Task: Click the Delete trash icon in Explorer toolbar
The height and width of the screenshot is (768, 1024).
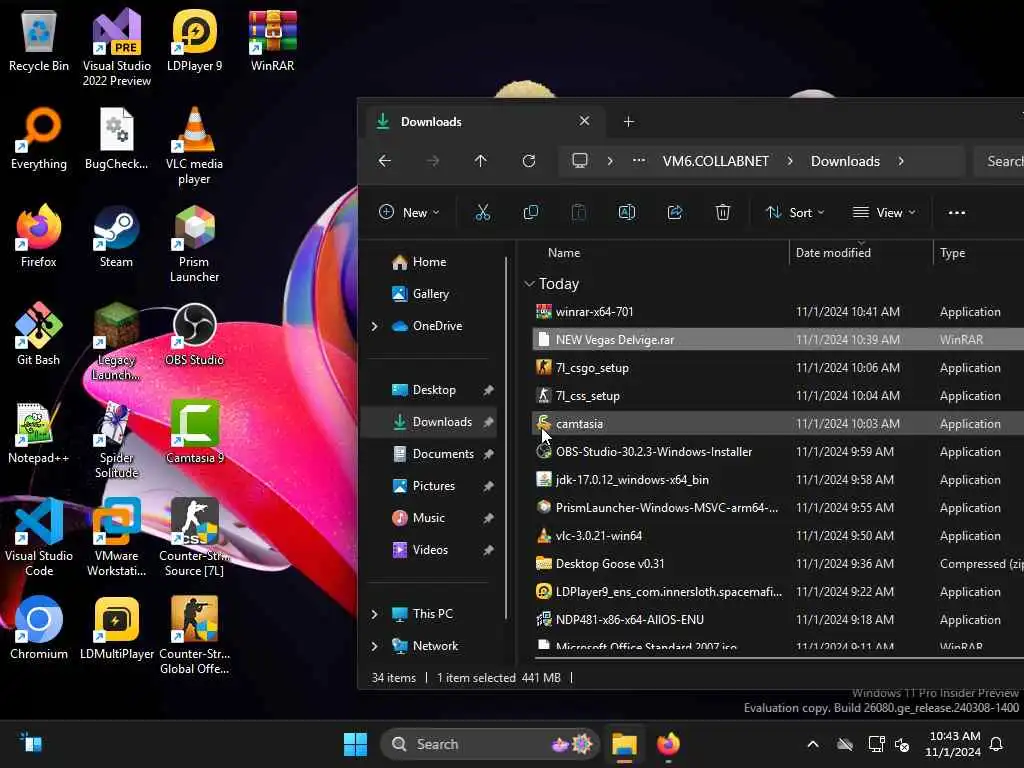Action: 723,212
